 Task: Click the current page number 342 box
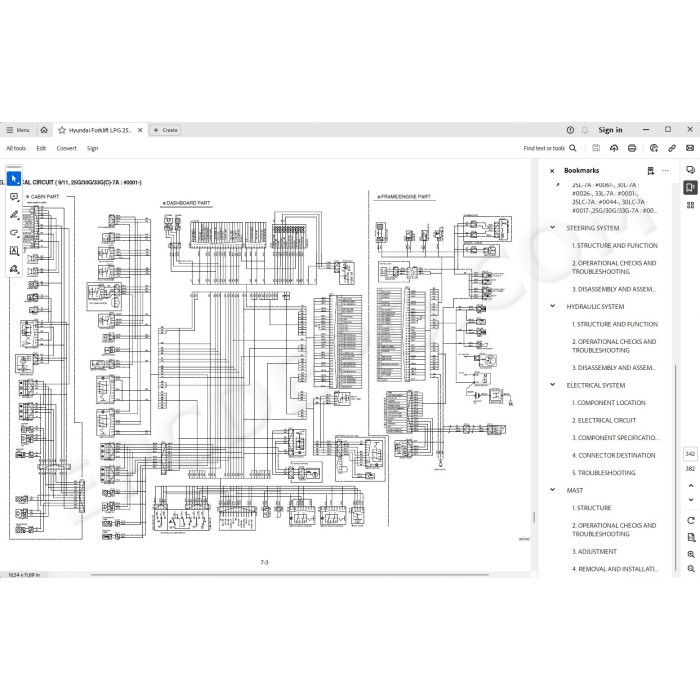(690, 454)
